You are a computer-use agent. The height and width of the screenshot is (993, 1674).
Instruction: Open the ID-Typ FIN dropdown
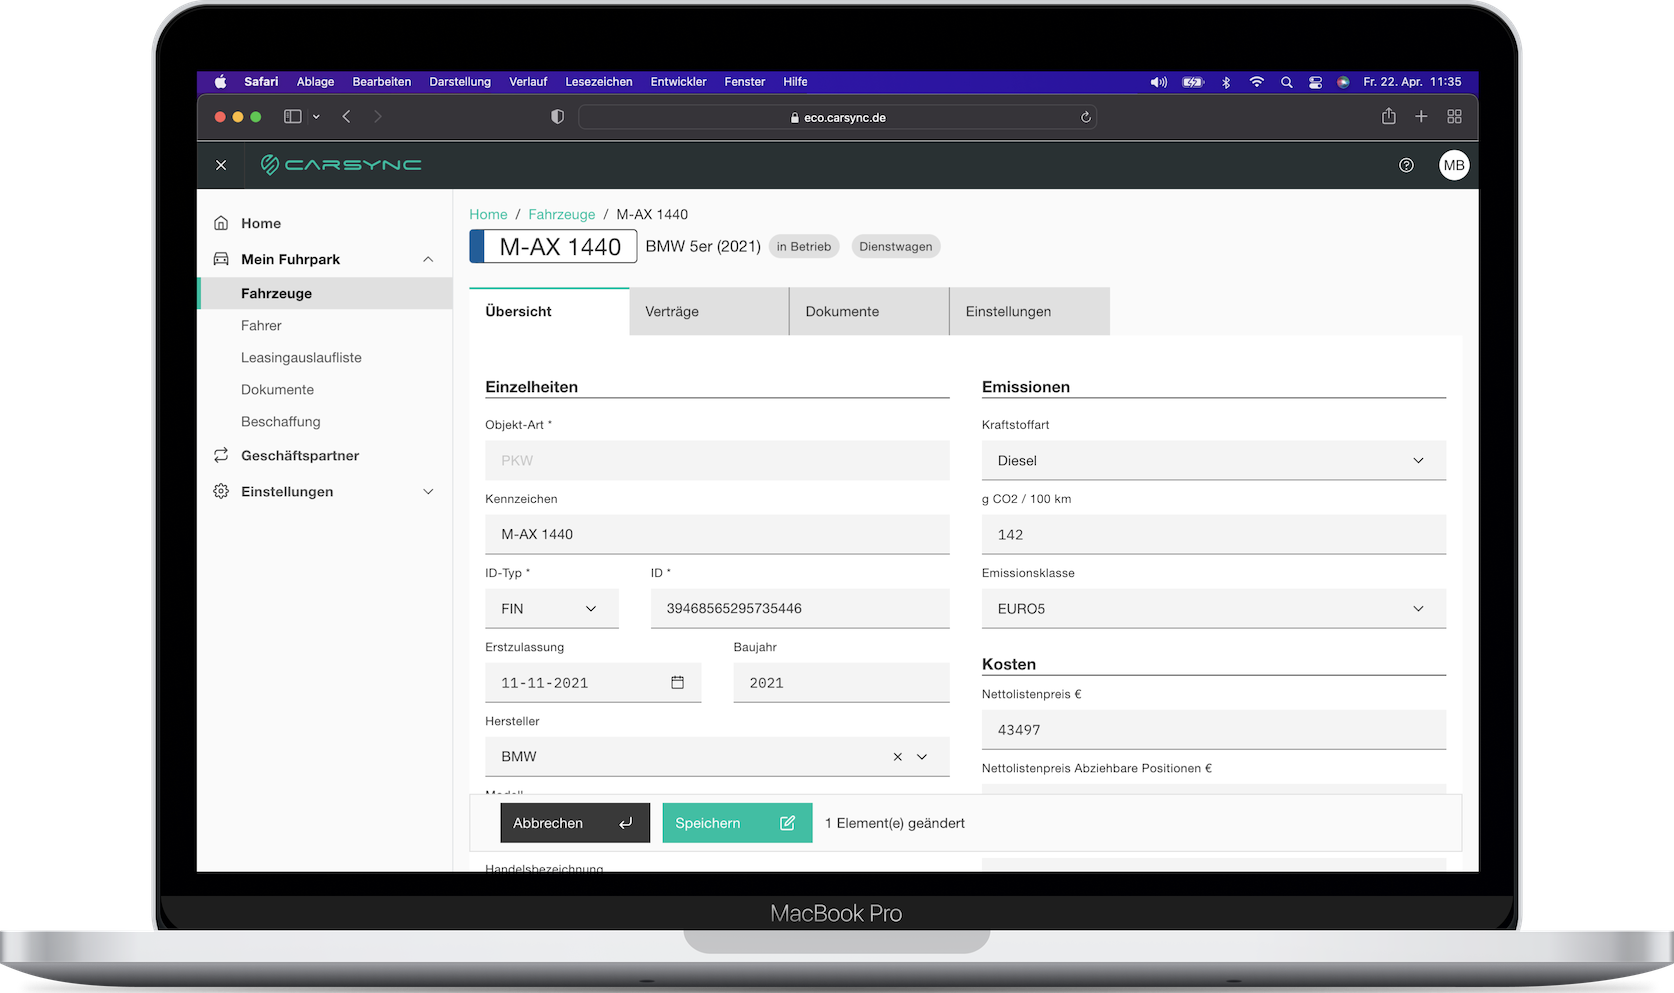552,608
